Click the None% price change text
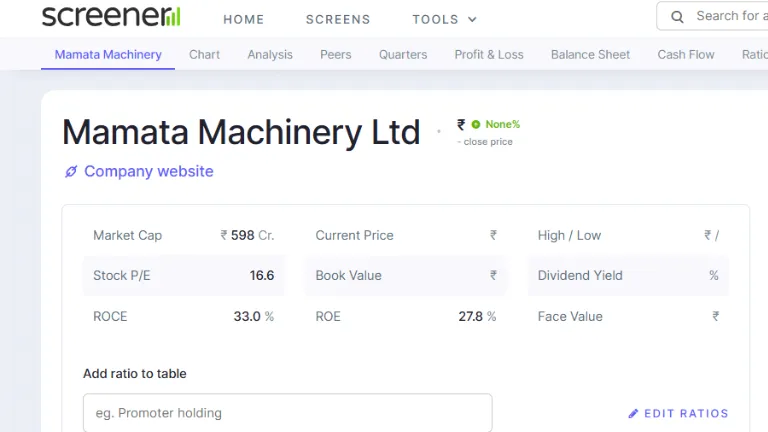This screenshot has width=768, height=432. pos(503,124)
